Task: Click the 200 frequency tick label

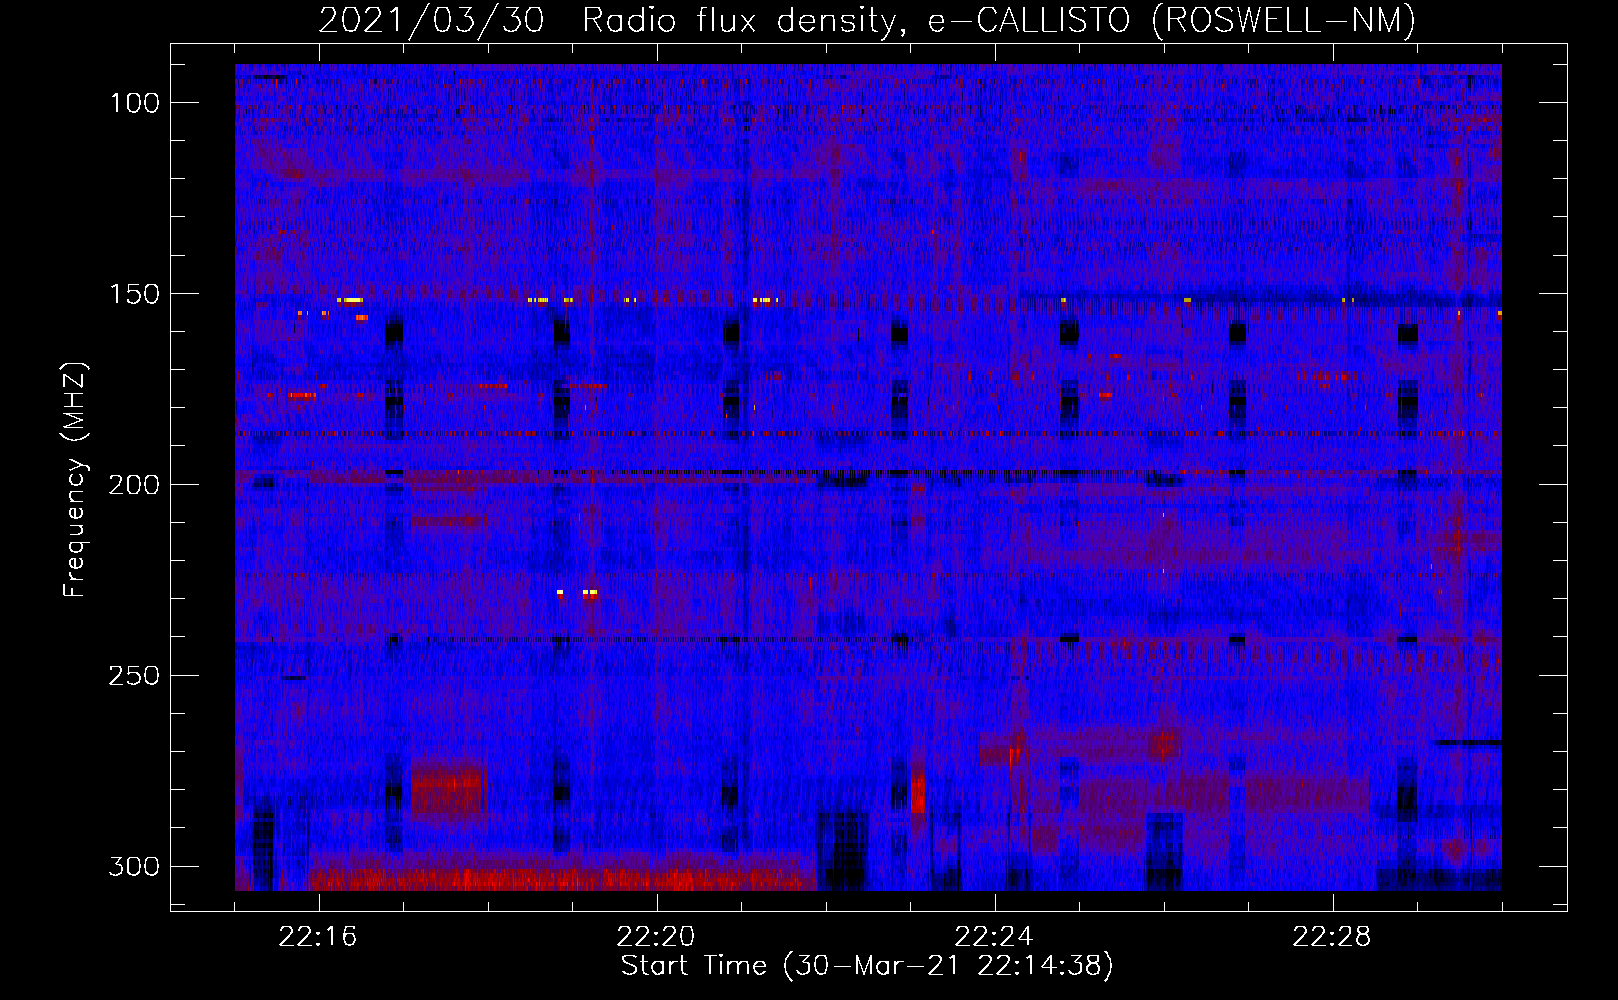Action: [135, 485]
